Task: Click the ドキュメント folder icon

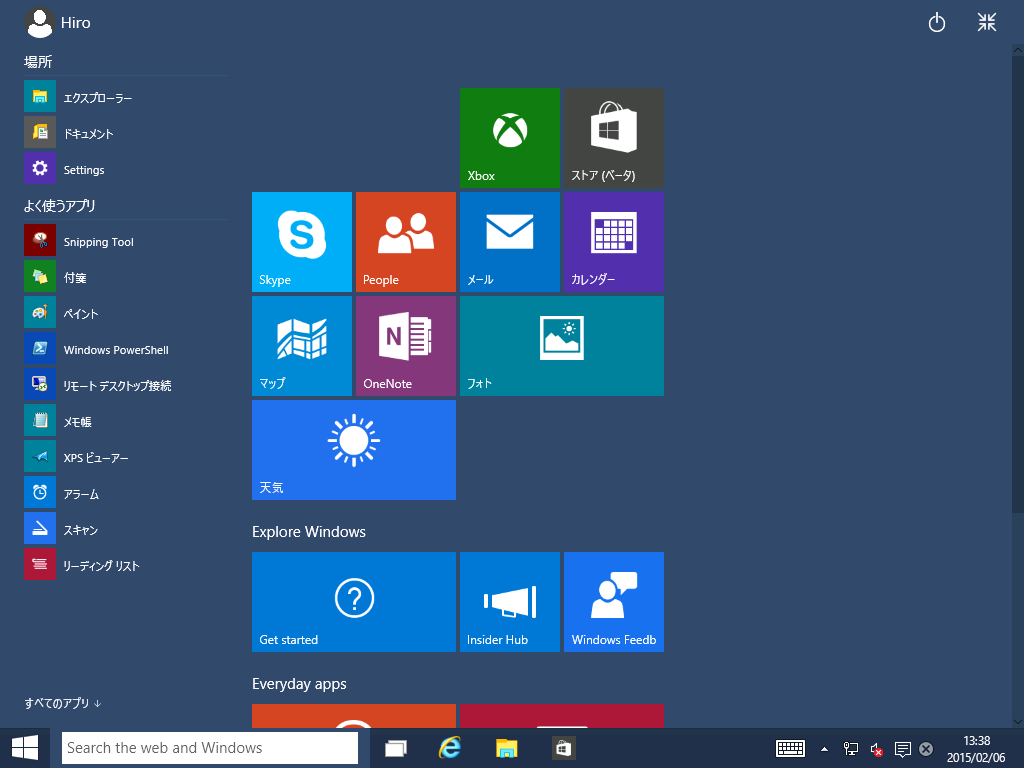Action: [40, 133]
